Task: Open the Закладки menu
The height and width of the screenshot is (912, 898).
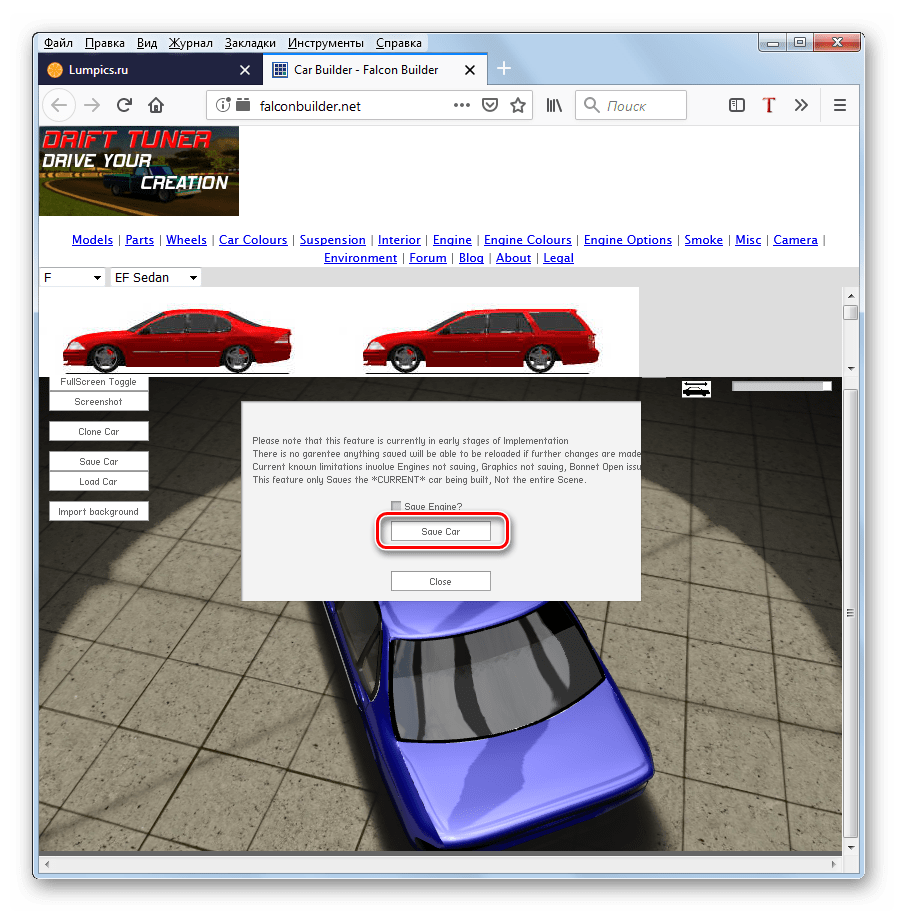Action: point(250,42)
